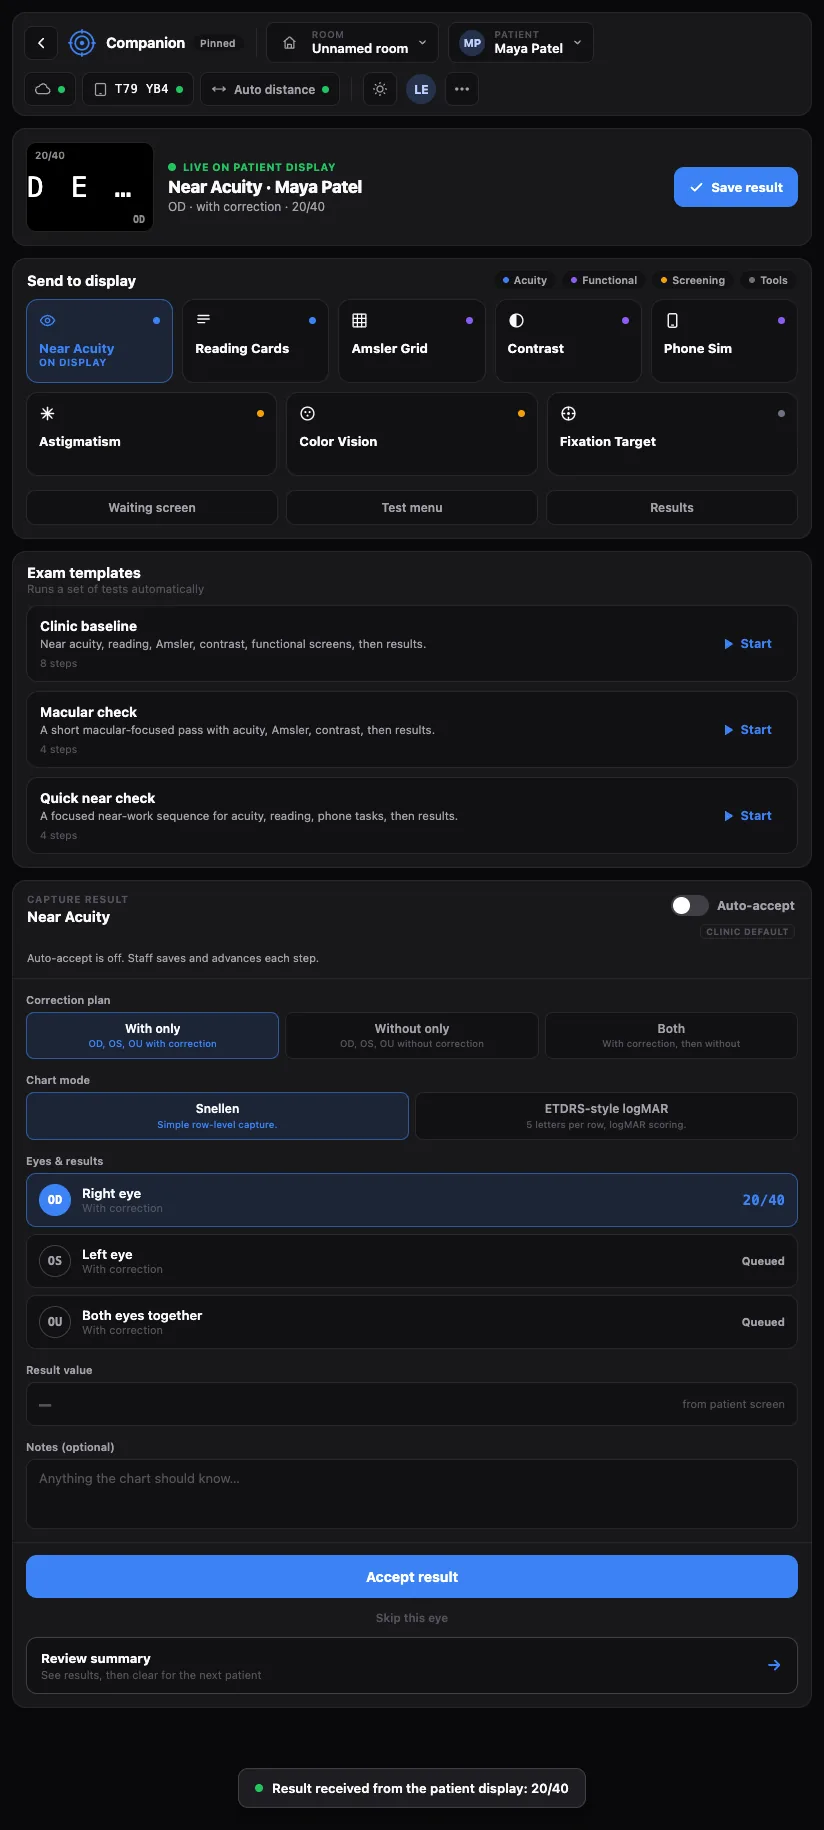
Task: Click the MP patient avatar
Action: (x=472, y=43)
